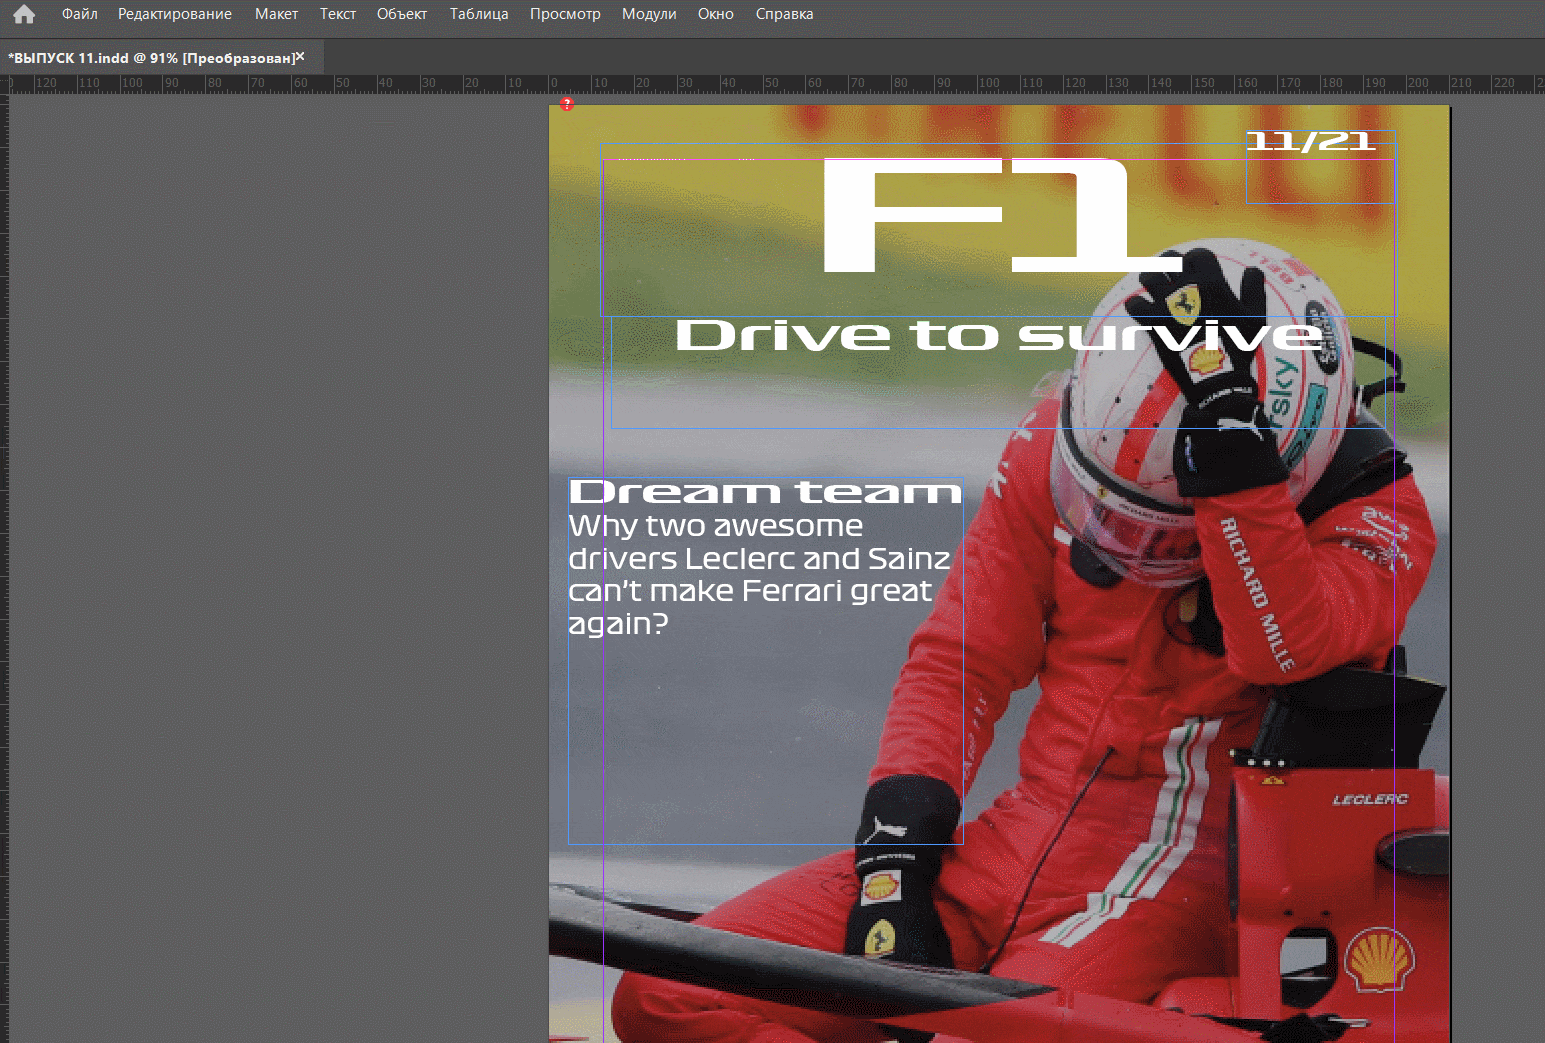Select the 11/21 issue number text
The image size is (1545, 1043).
(1311, 141)
